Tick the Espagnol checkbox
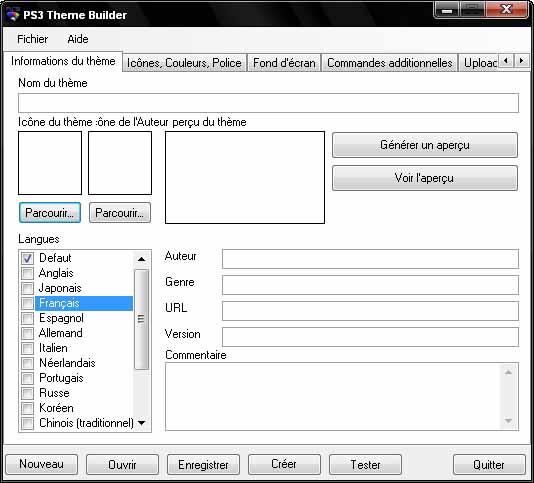Screen dimensions: 534x483 [28, 318]
